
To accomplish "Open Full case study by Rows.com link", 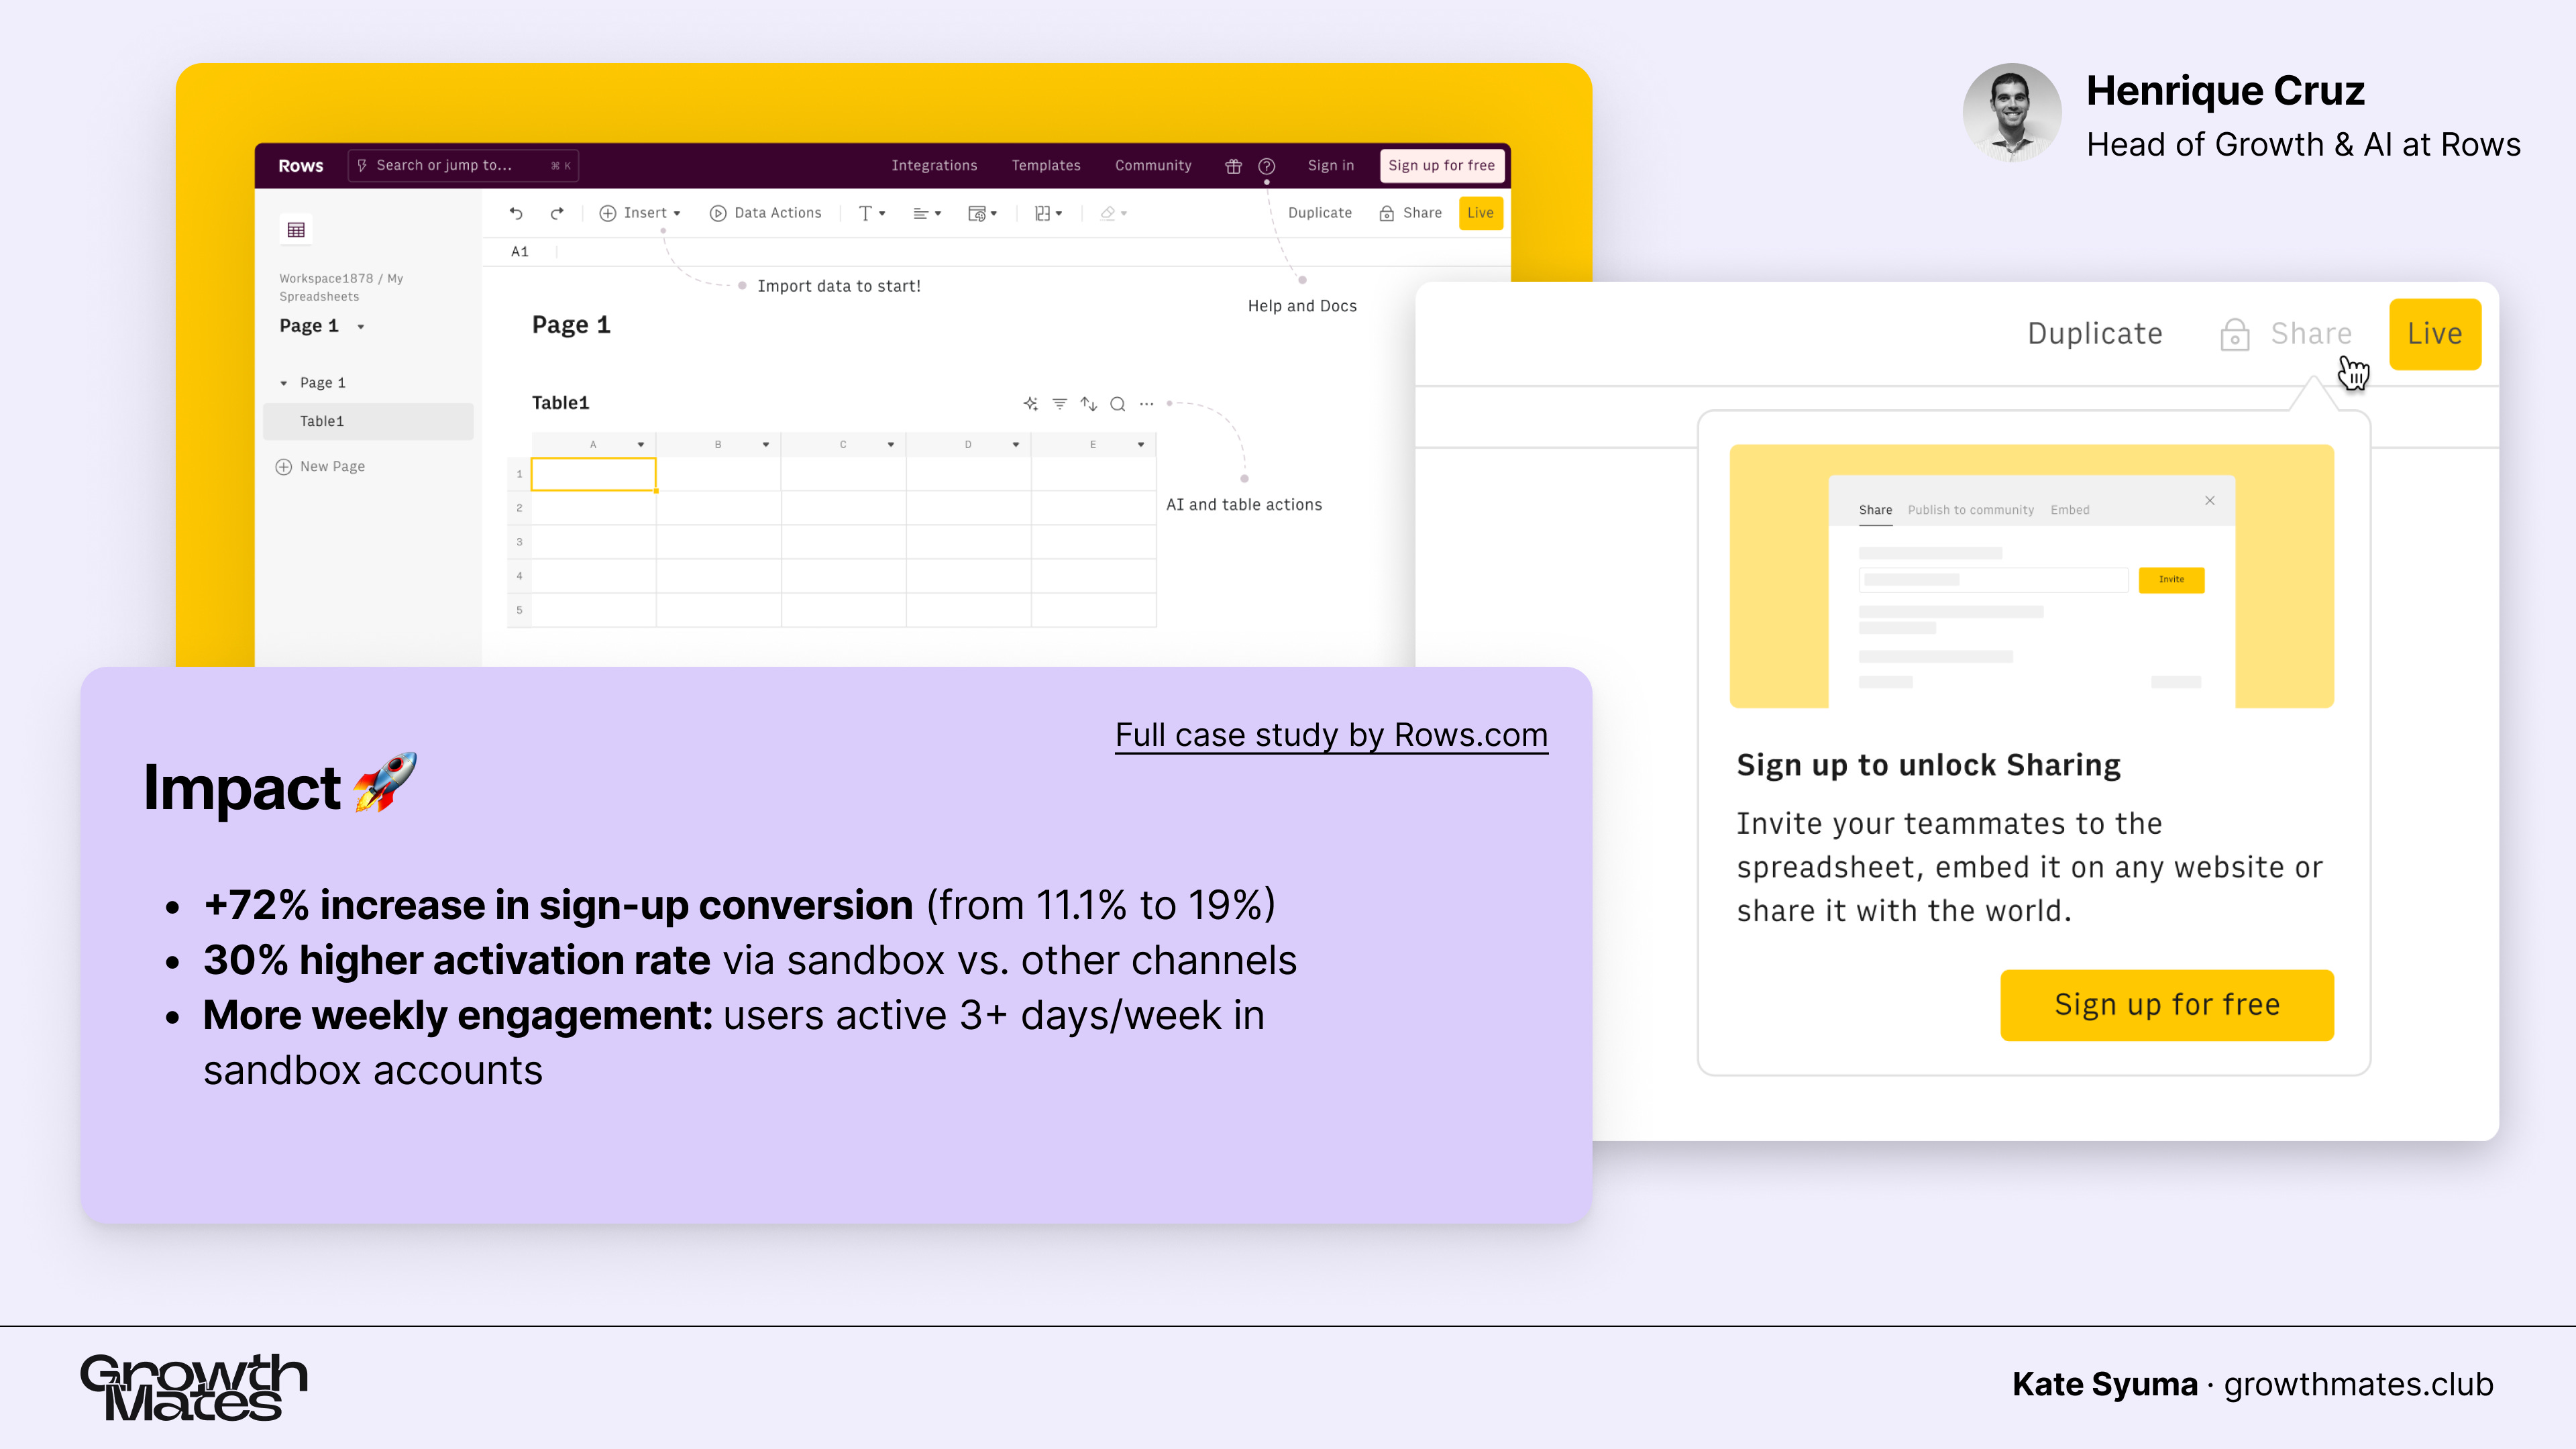I will [x=1331, y=735].
